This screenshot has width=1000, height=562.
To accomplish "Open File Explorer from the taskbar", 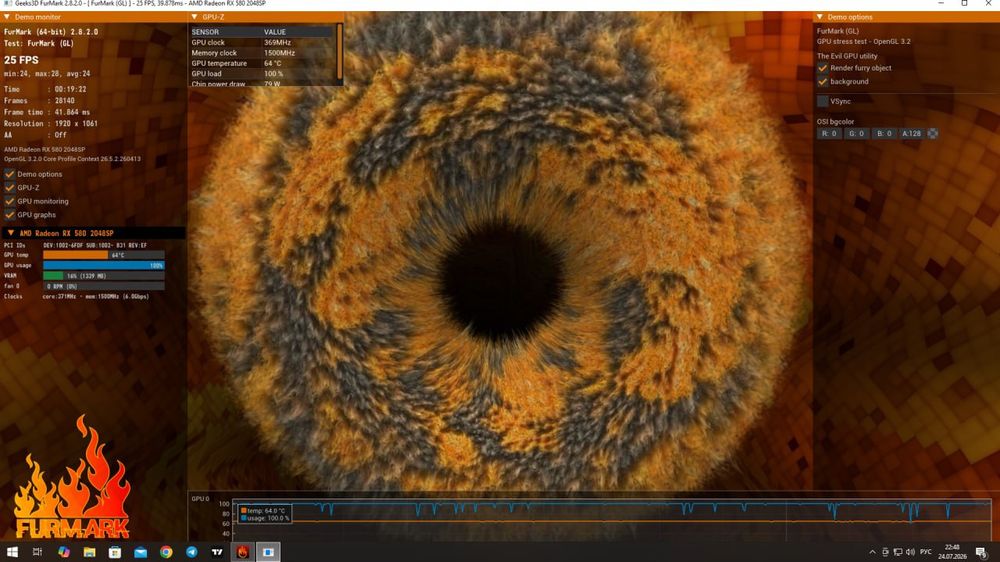I will tap(89, 552).
